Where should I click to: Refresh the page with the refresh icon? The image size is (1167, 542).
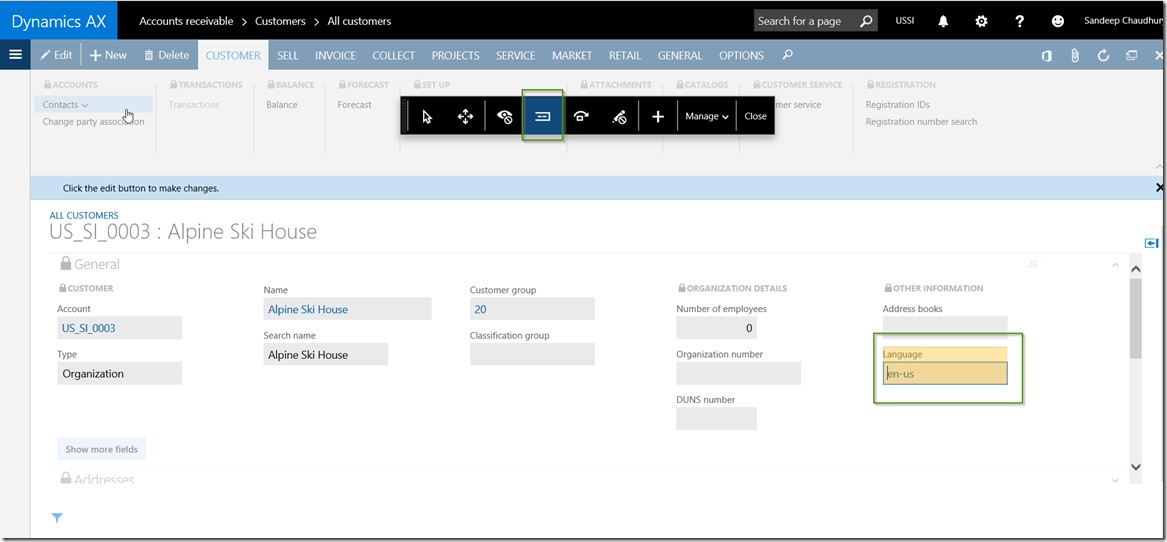click(x=1103, y=56)
